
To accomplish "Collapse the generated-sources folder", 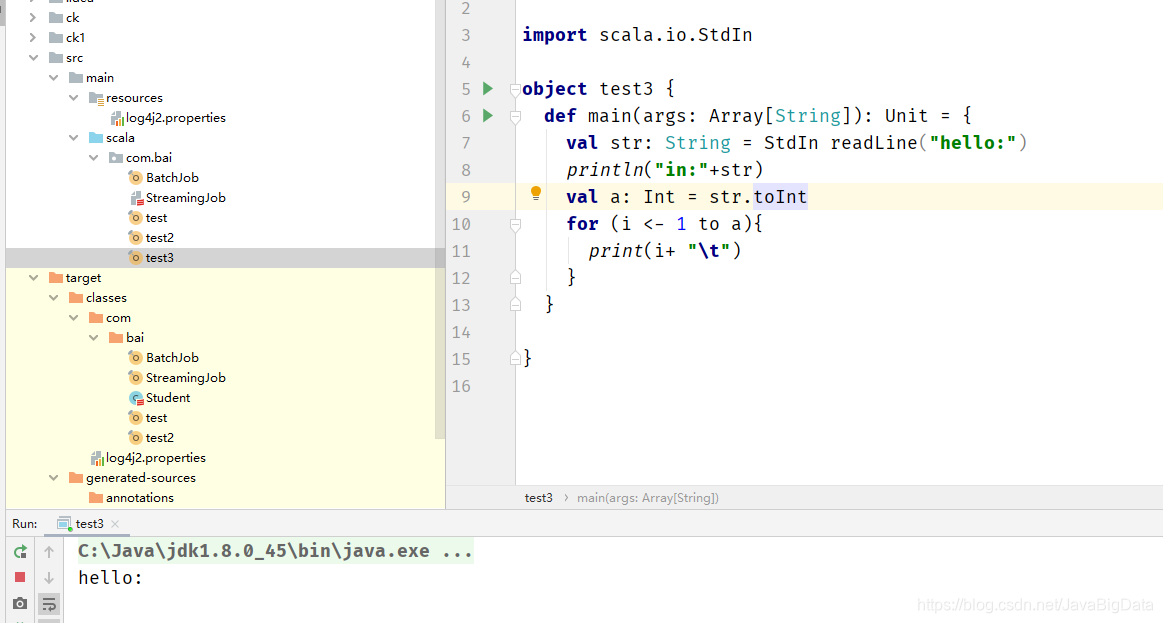I will pyautogui.click(x=53, y=478).
